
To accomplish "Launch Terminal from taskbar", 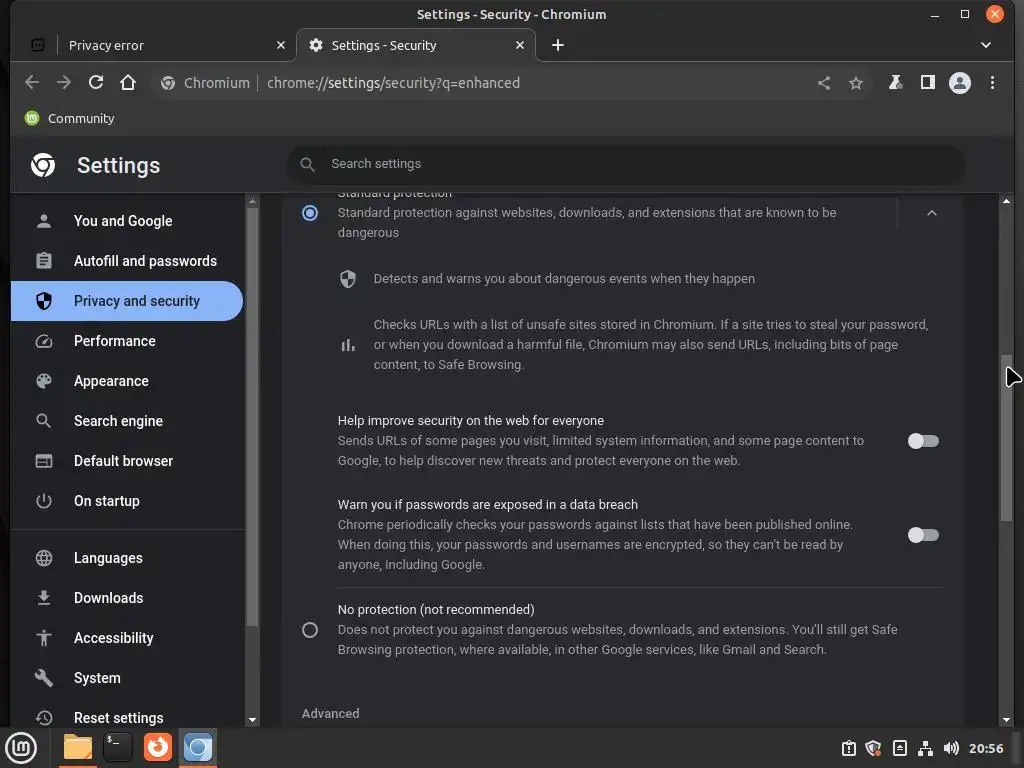I will click(x=118, y=747).
